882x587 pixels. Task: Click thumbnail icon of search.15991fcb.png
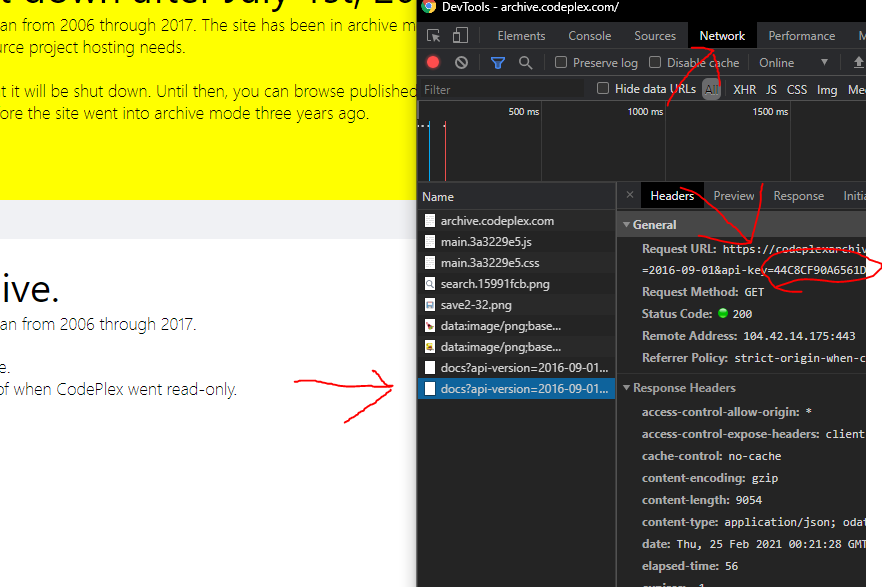(x=430, y=284)
